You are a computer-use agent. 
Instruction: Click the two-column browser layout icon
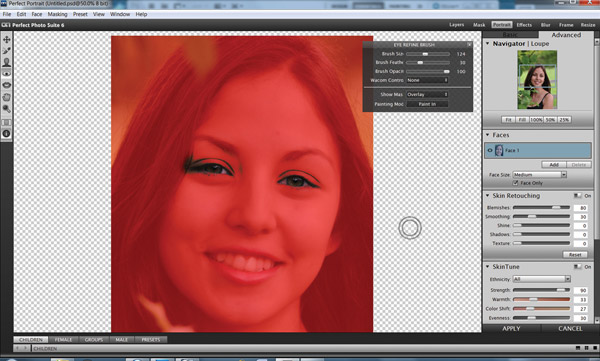[586, 348]
